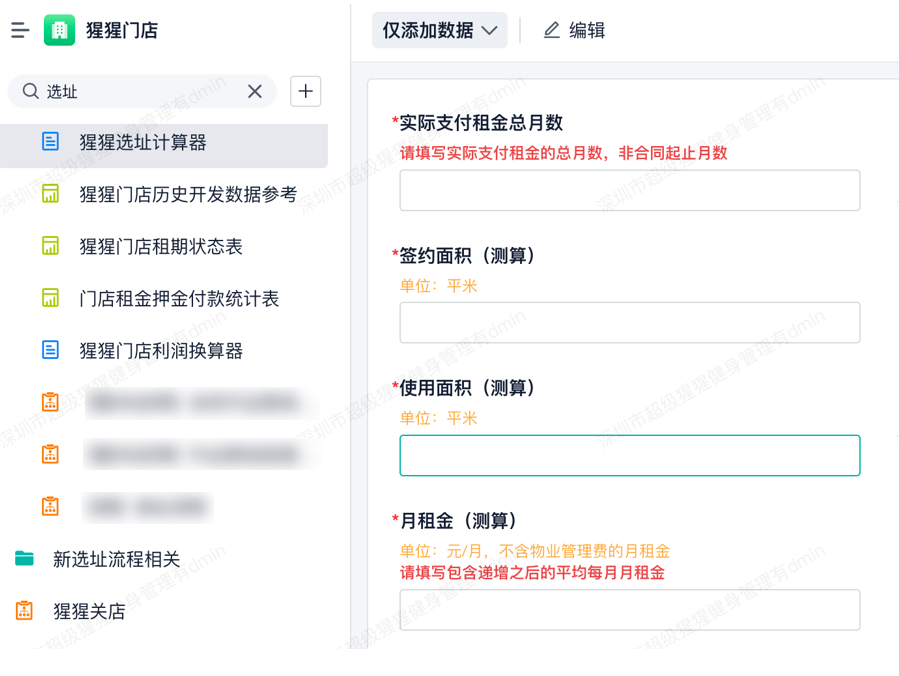Click the 月租金（测算） input field
This screenshot has width=899, height=676.
tap(629, 610)
